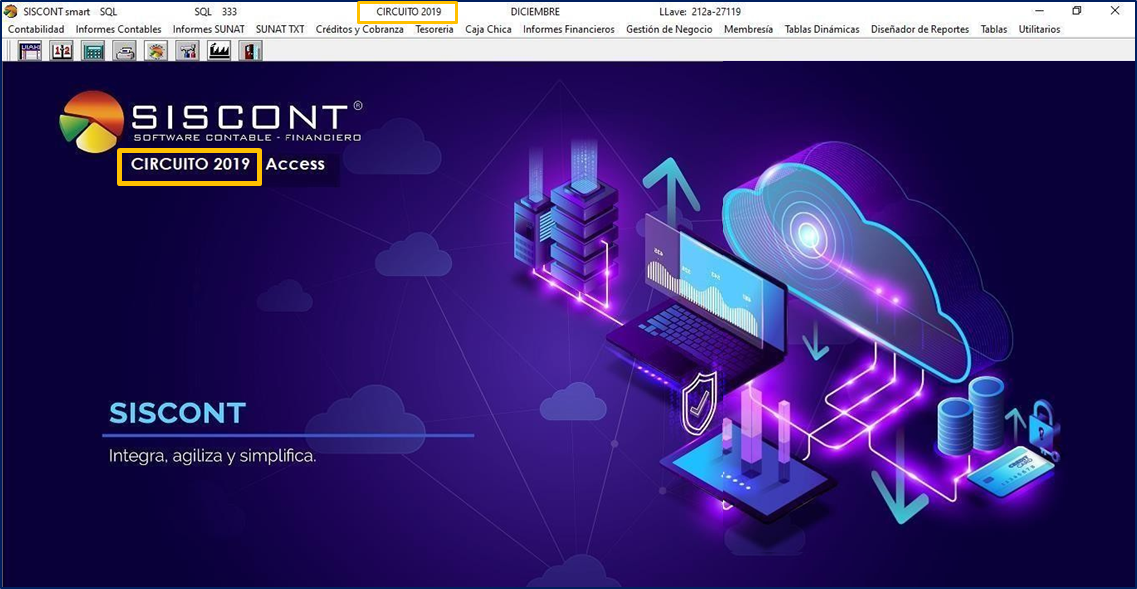This screenshot has width=1137, height=589.
Task: Click the DICIEMBRE month in title bar
Action: tap(535, 12)
